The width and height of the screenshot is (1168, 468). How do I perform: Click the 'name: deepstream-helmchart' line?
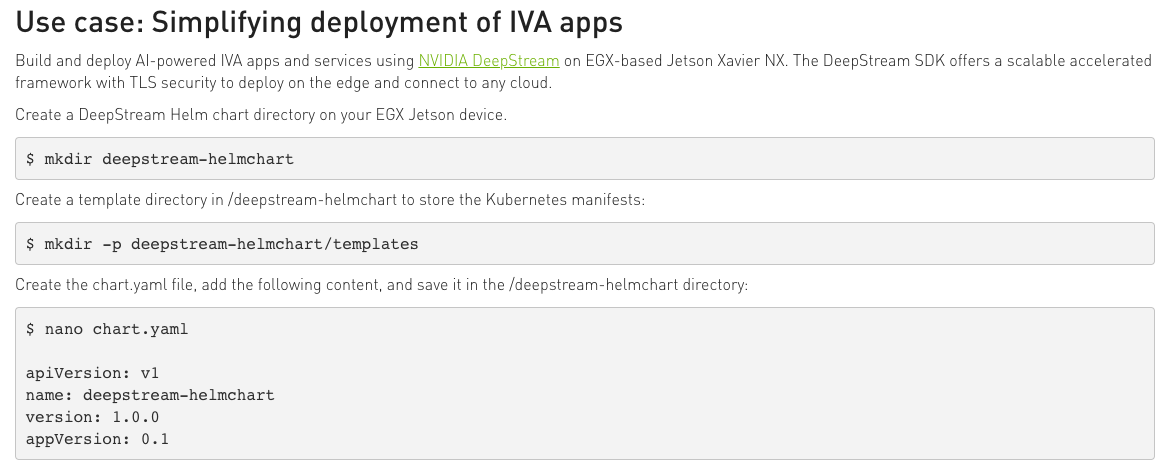[x=150, y=395]
